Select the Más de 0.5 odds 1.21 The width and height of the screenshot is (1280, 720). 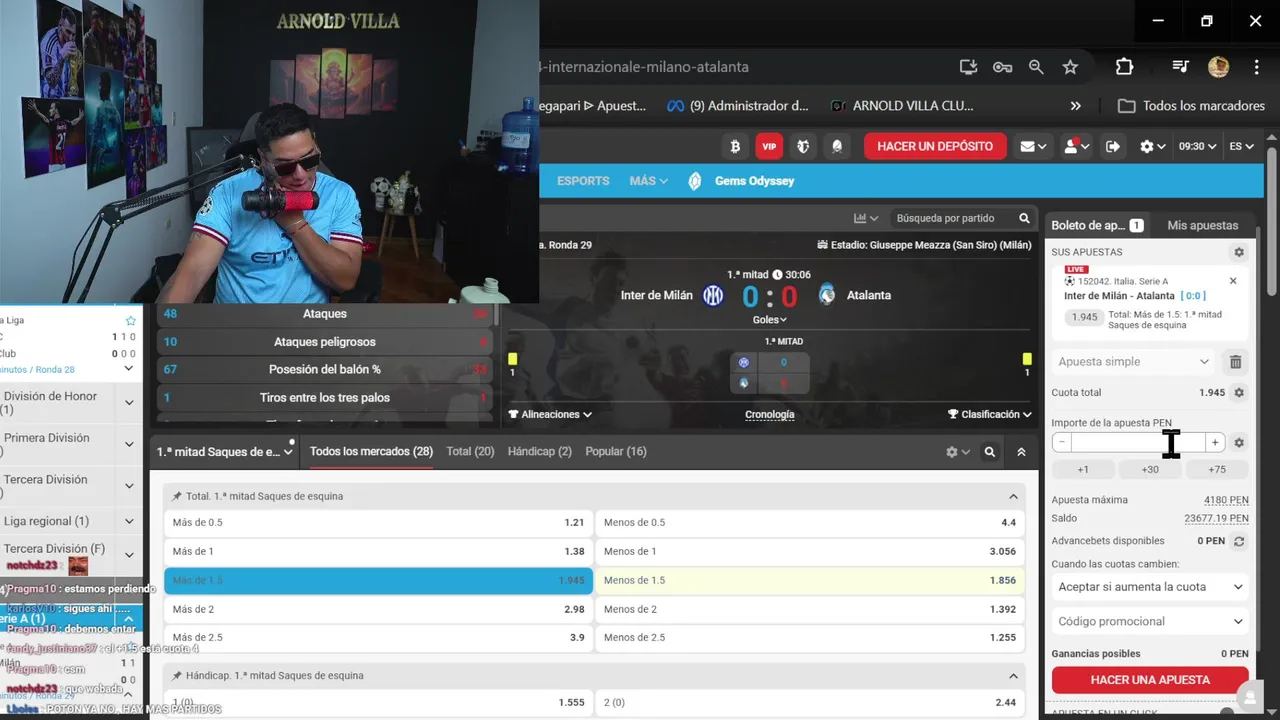[x=378, y=522]
